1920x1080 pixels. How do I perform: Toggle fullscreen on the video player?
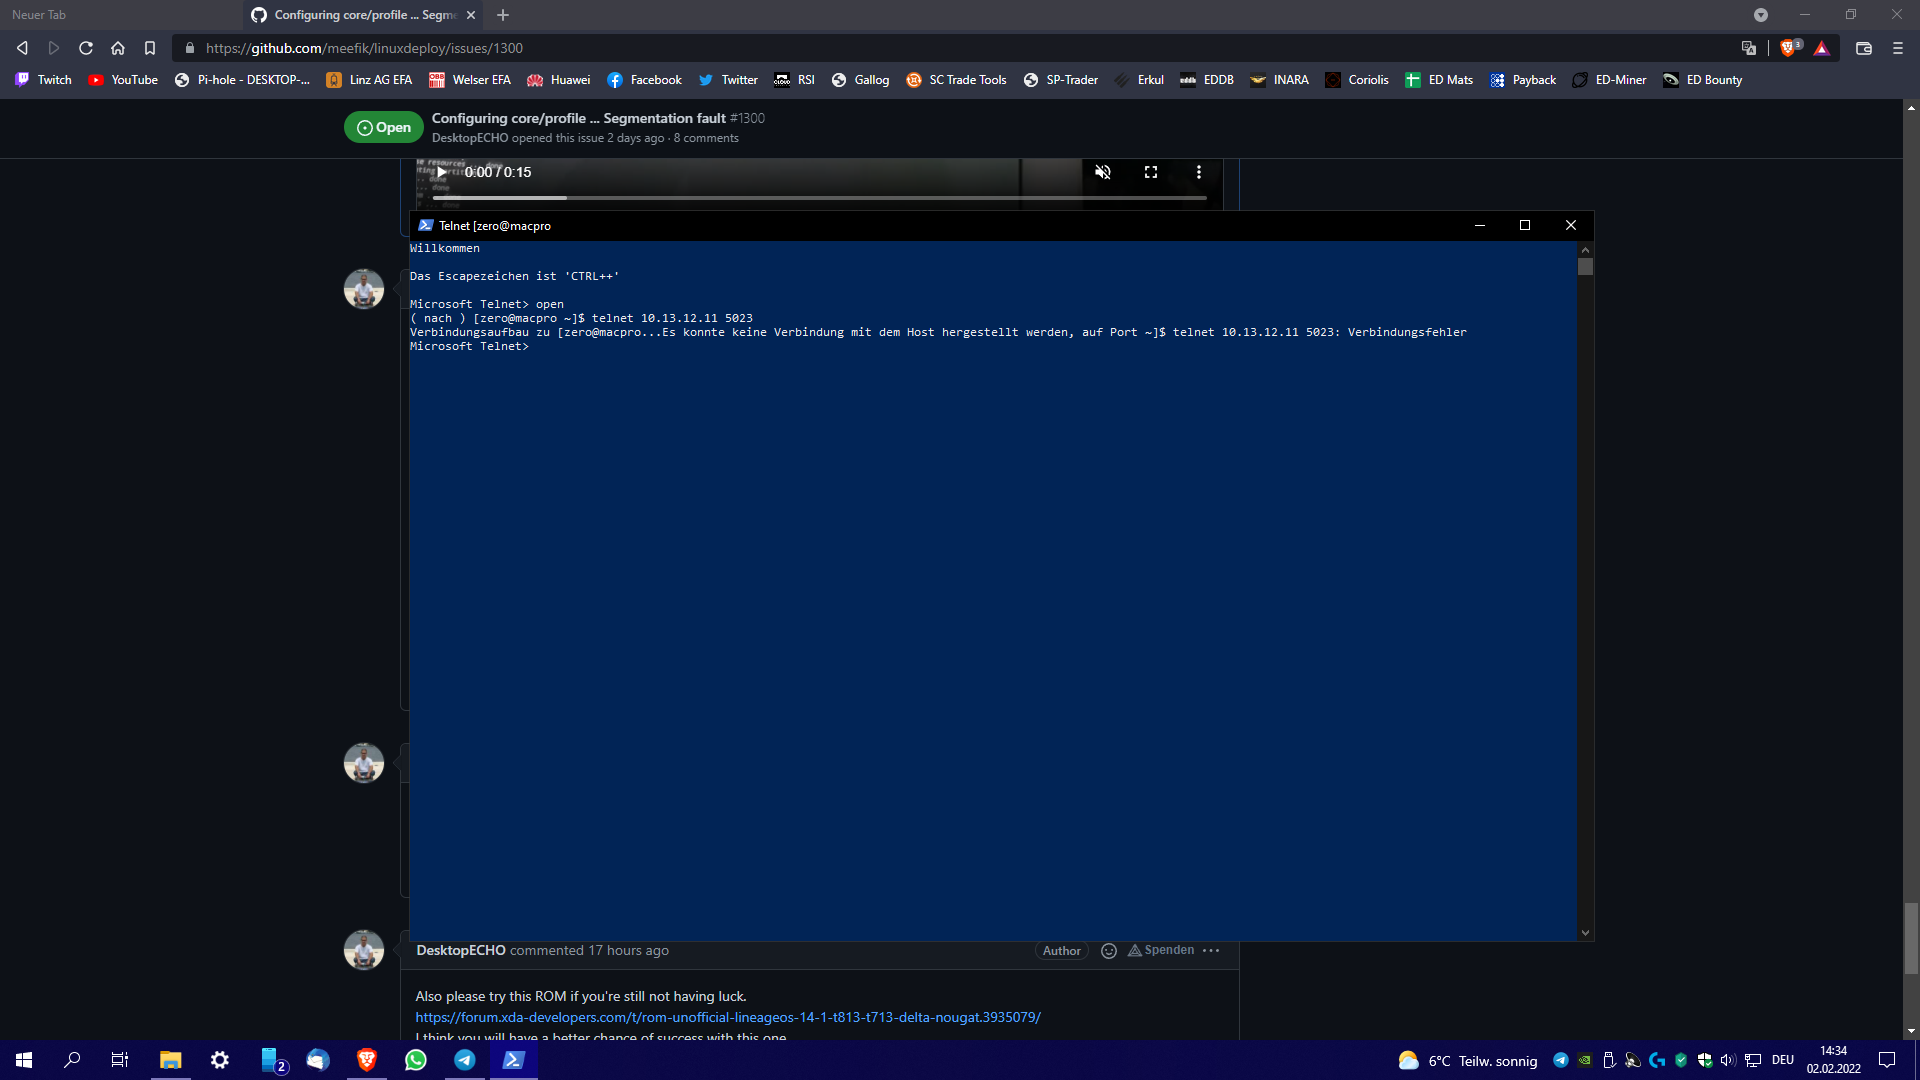(1151, 172)
